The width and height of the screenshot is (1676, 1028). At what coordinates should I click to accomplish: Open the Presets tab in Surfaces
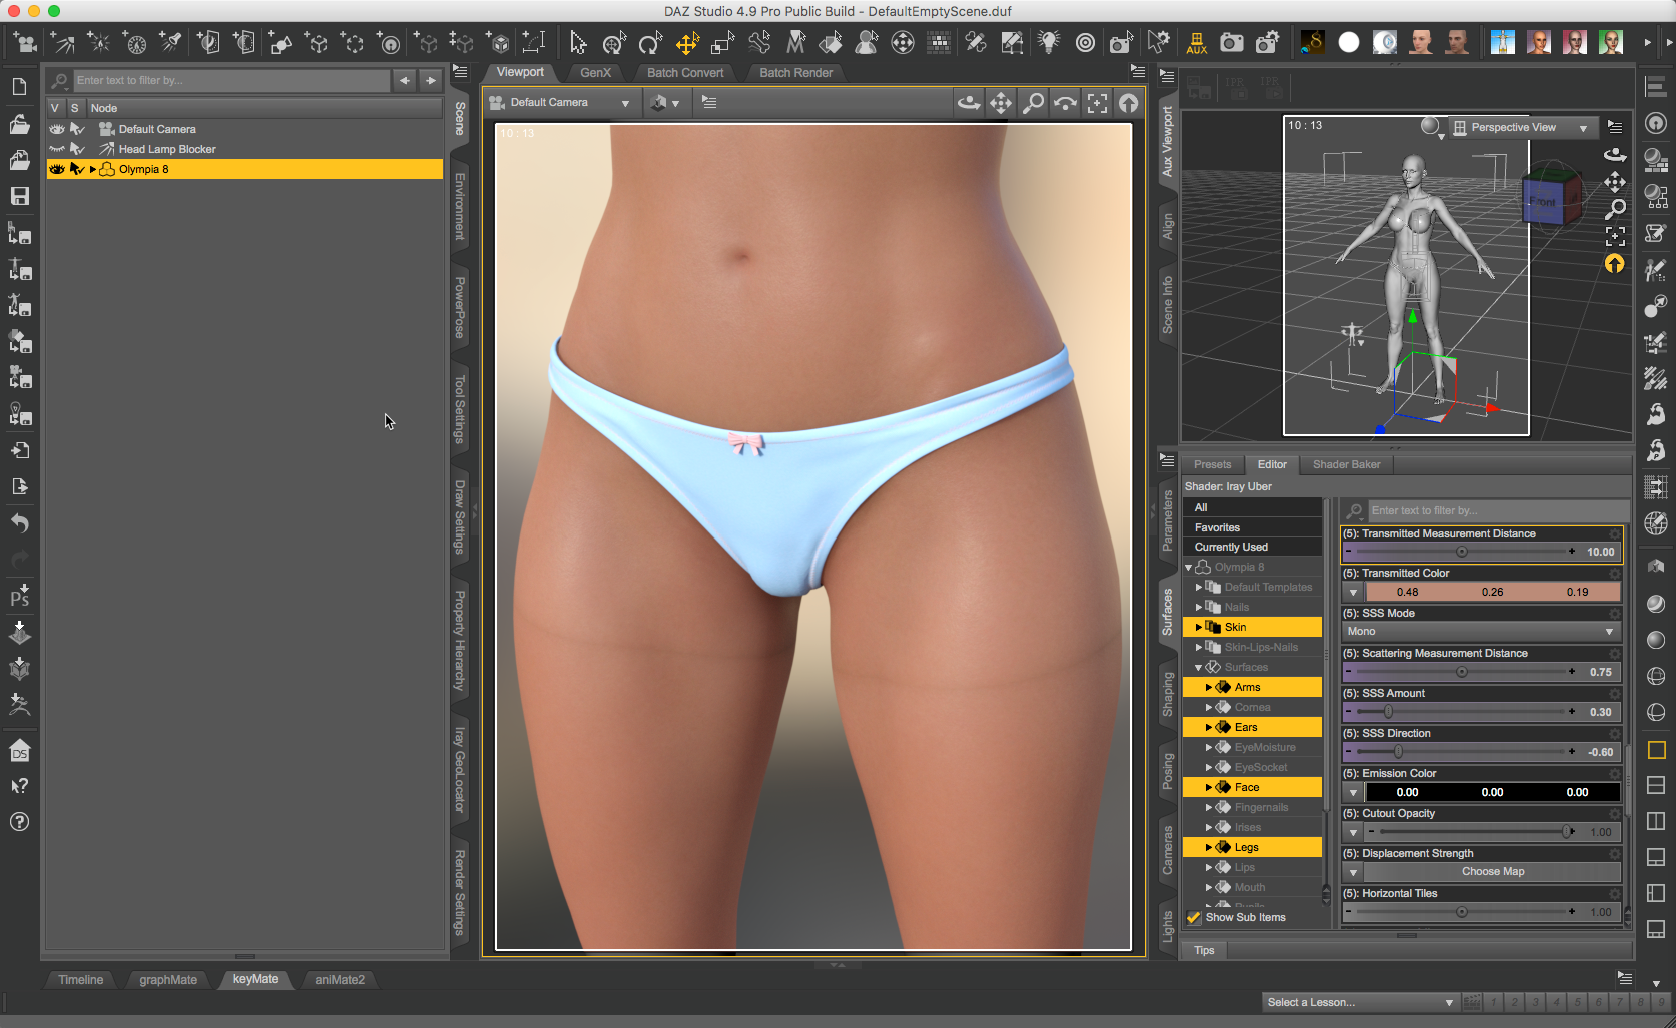click(x=1212, y=464)
